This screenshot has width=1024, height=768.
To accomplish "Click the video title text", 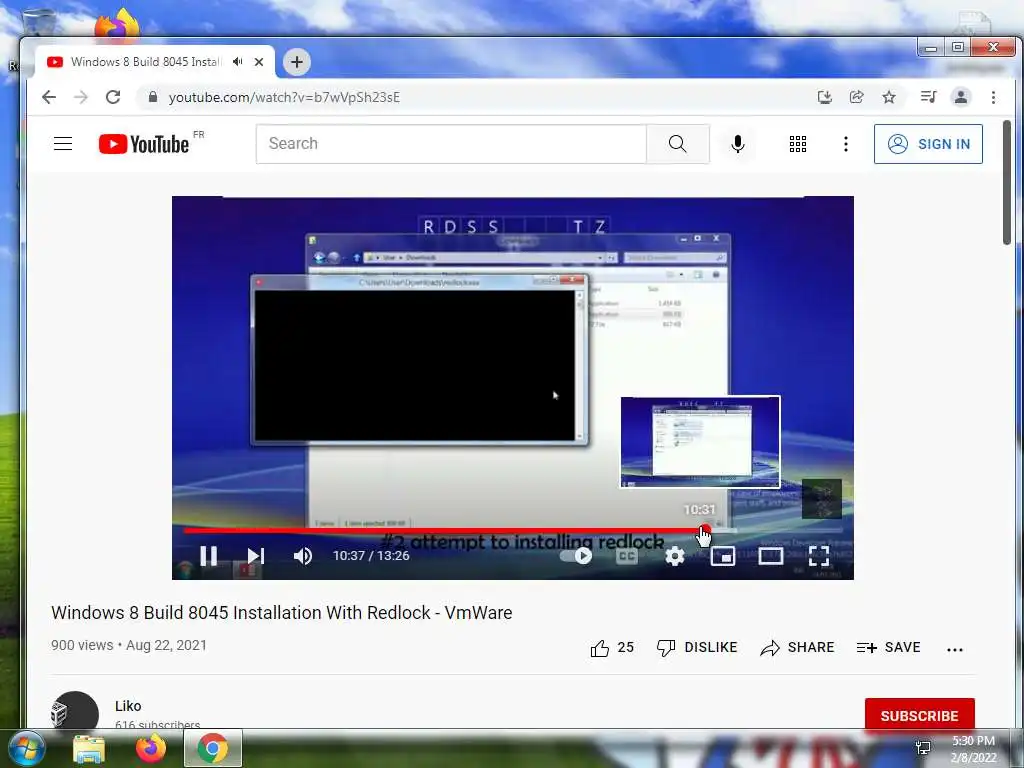I will click(x=281, y=613).
